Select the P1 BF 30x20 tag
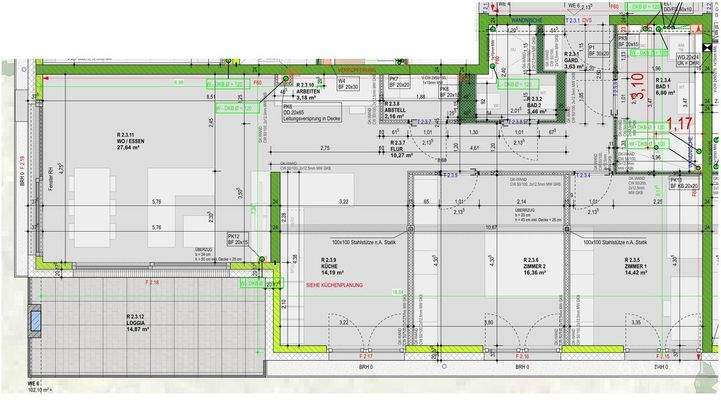The width and height of the screenshot is (721, 400). pos(599,50)
